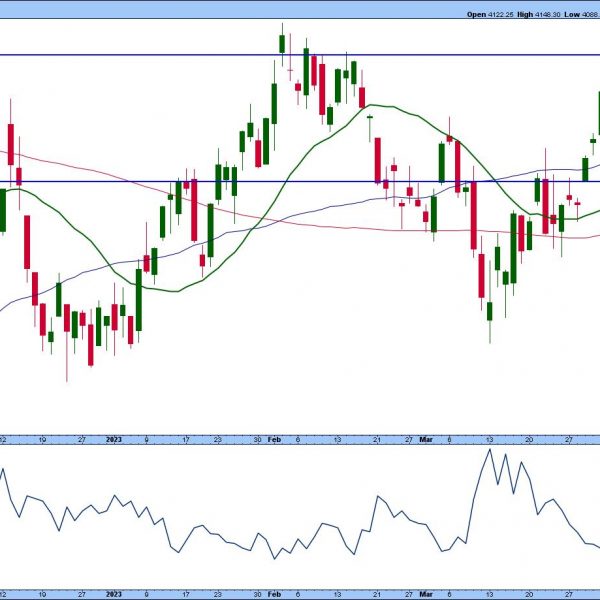This screenshot has height=600, width=600.
Task: Click "17" on the indicator panel's date axis
Action: click(186, 594)
